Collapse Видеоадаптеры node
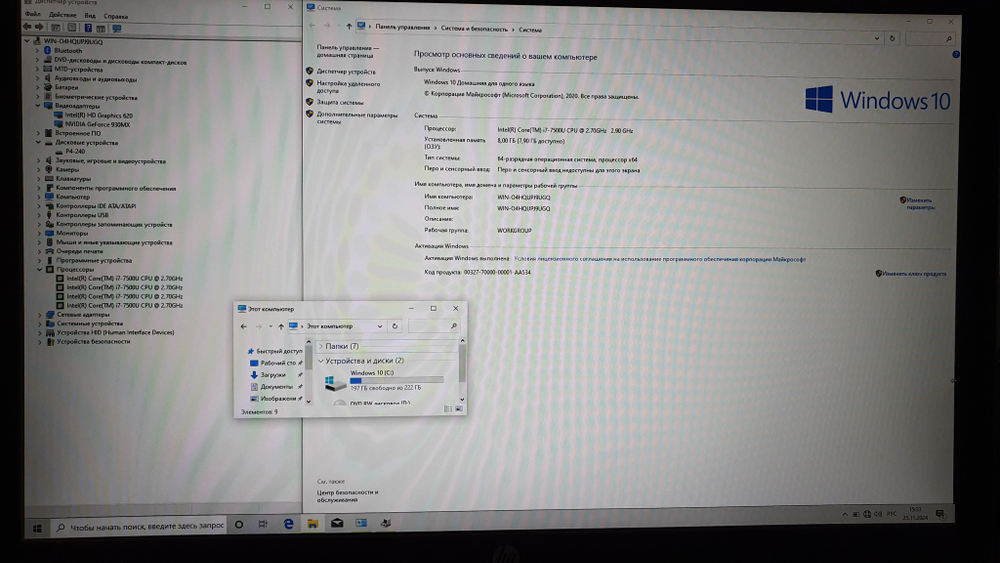This screenshot has height=563, width=1000. pyautogui.click(x=38, y=106)
